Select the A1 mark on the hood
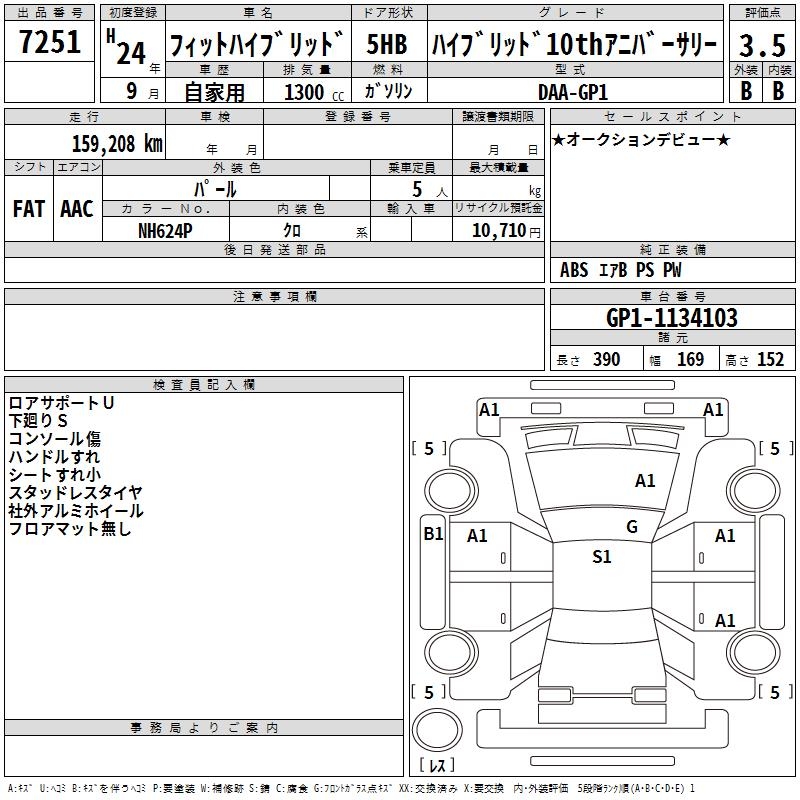This screenshot has width=800, height=800. (x=645, y=481)
